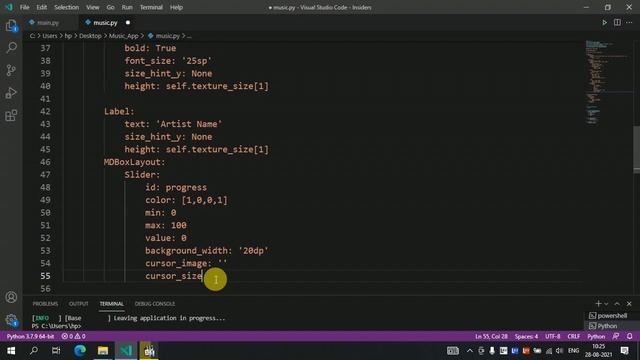Create a new terminal with plus icon
The height and width of the screenshot is (360, 640).
(x=598, y=304)
